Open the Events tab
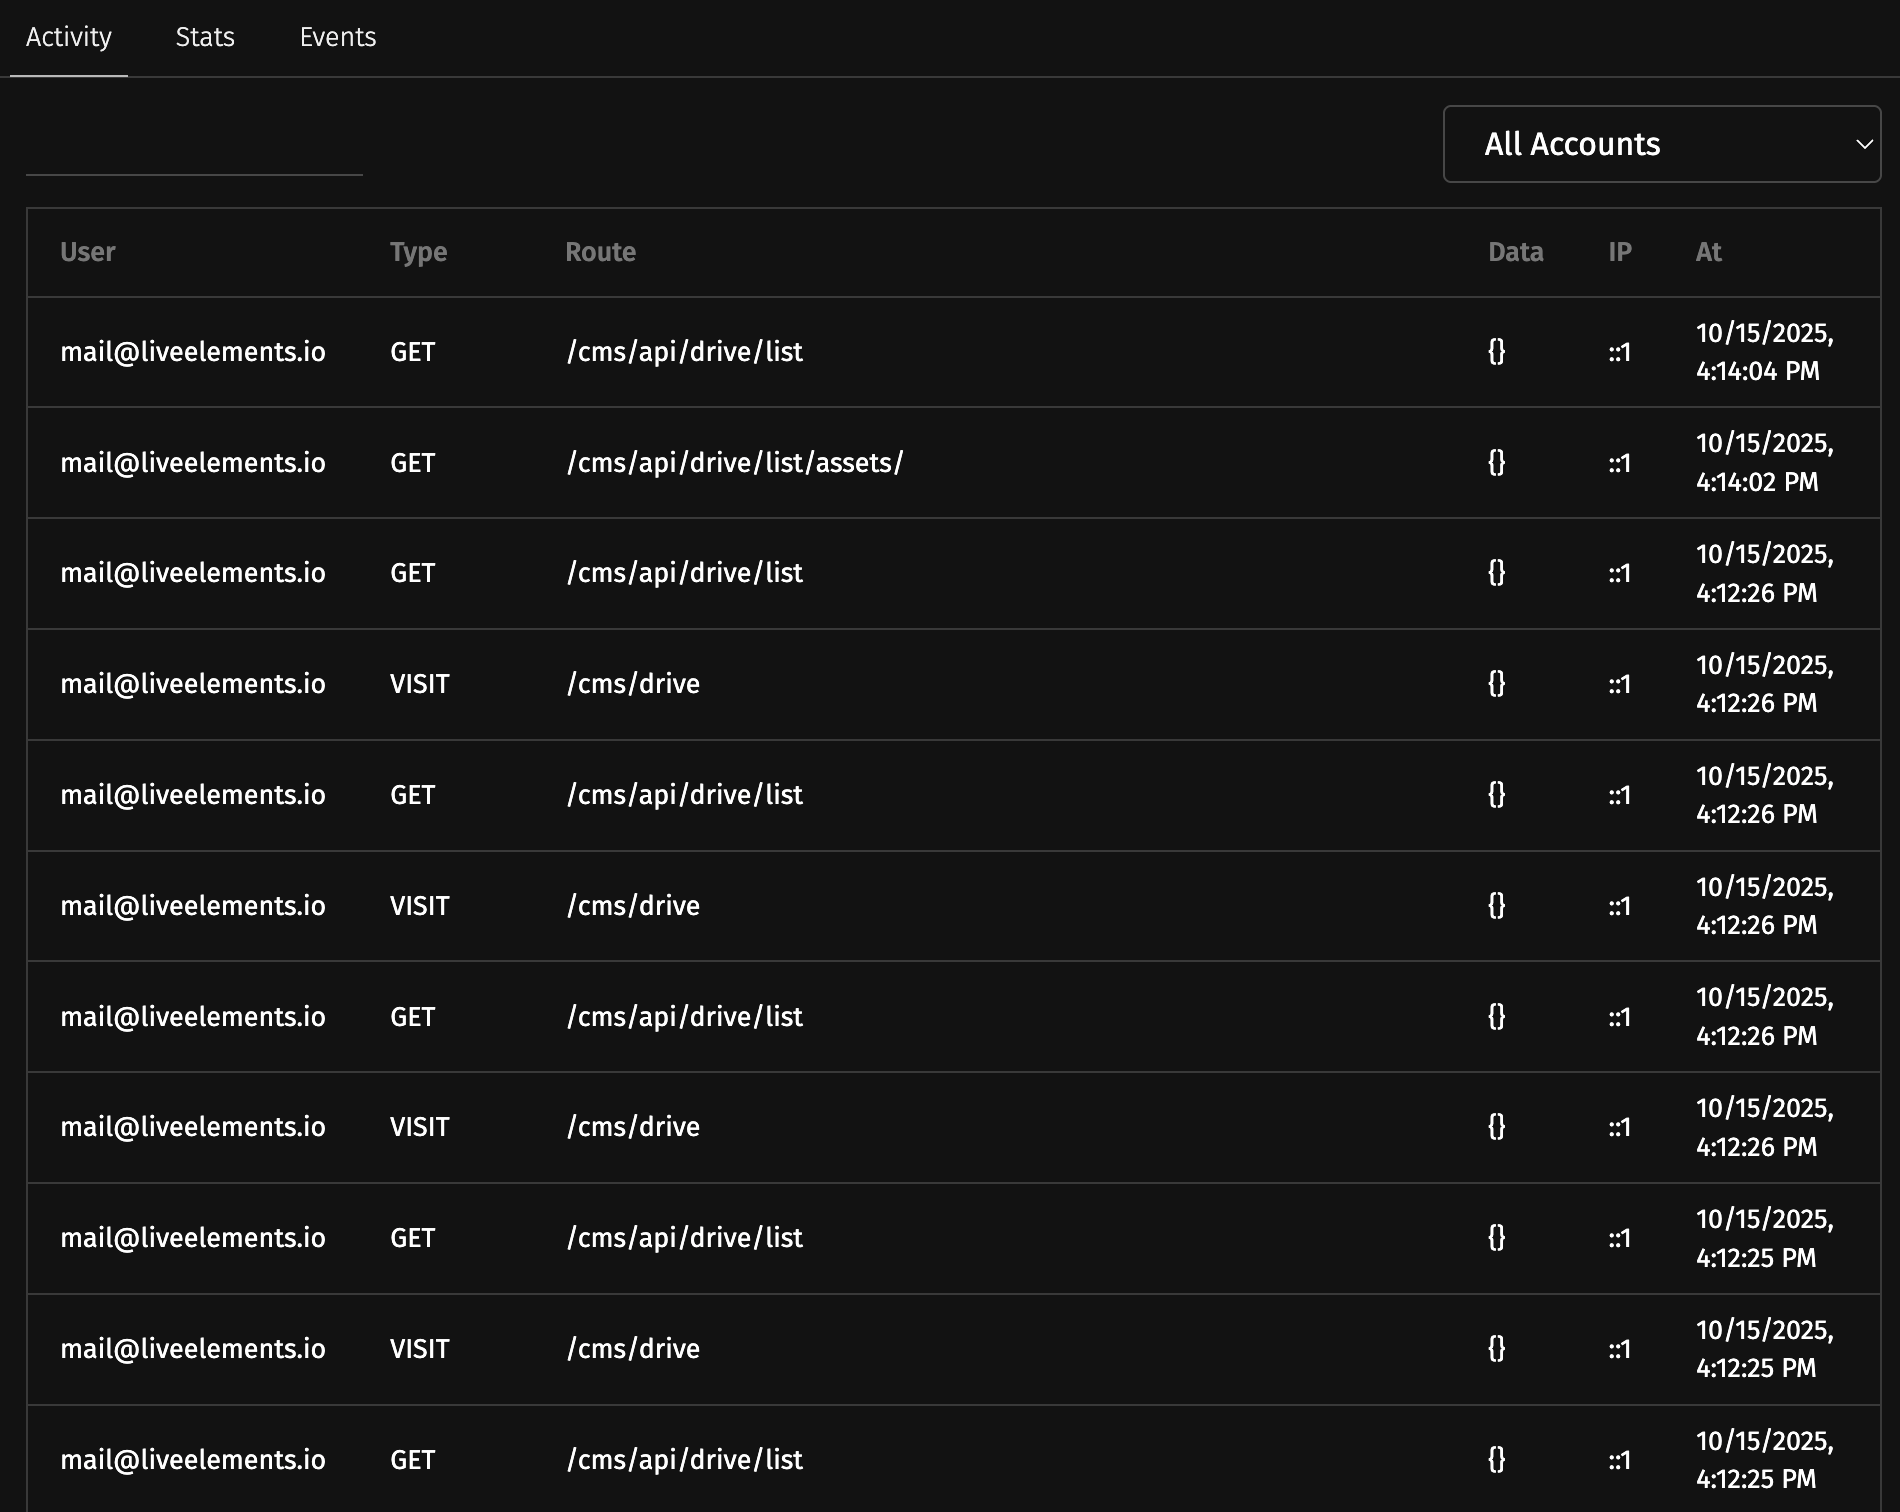1900x1512 pixels. [x=338, y=37]
